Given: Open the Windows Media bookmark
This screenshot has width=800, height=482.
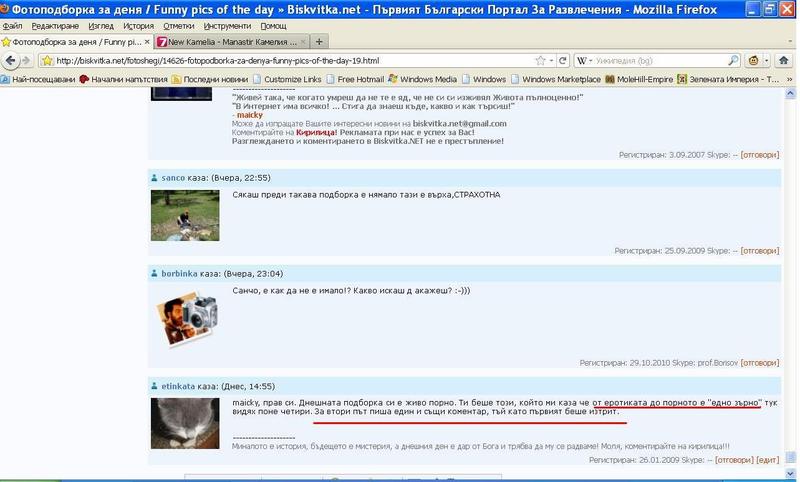Looking at the screenshot, I should (x=422, y=79).
